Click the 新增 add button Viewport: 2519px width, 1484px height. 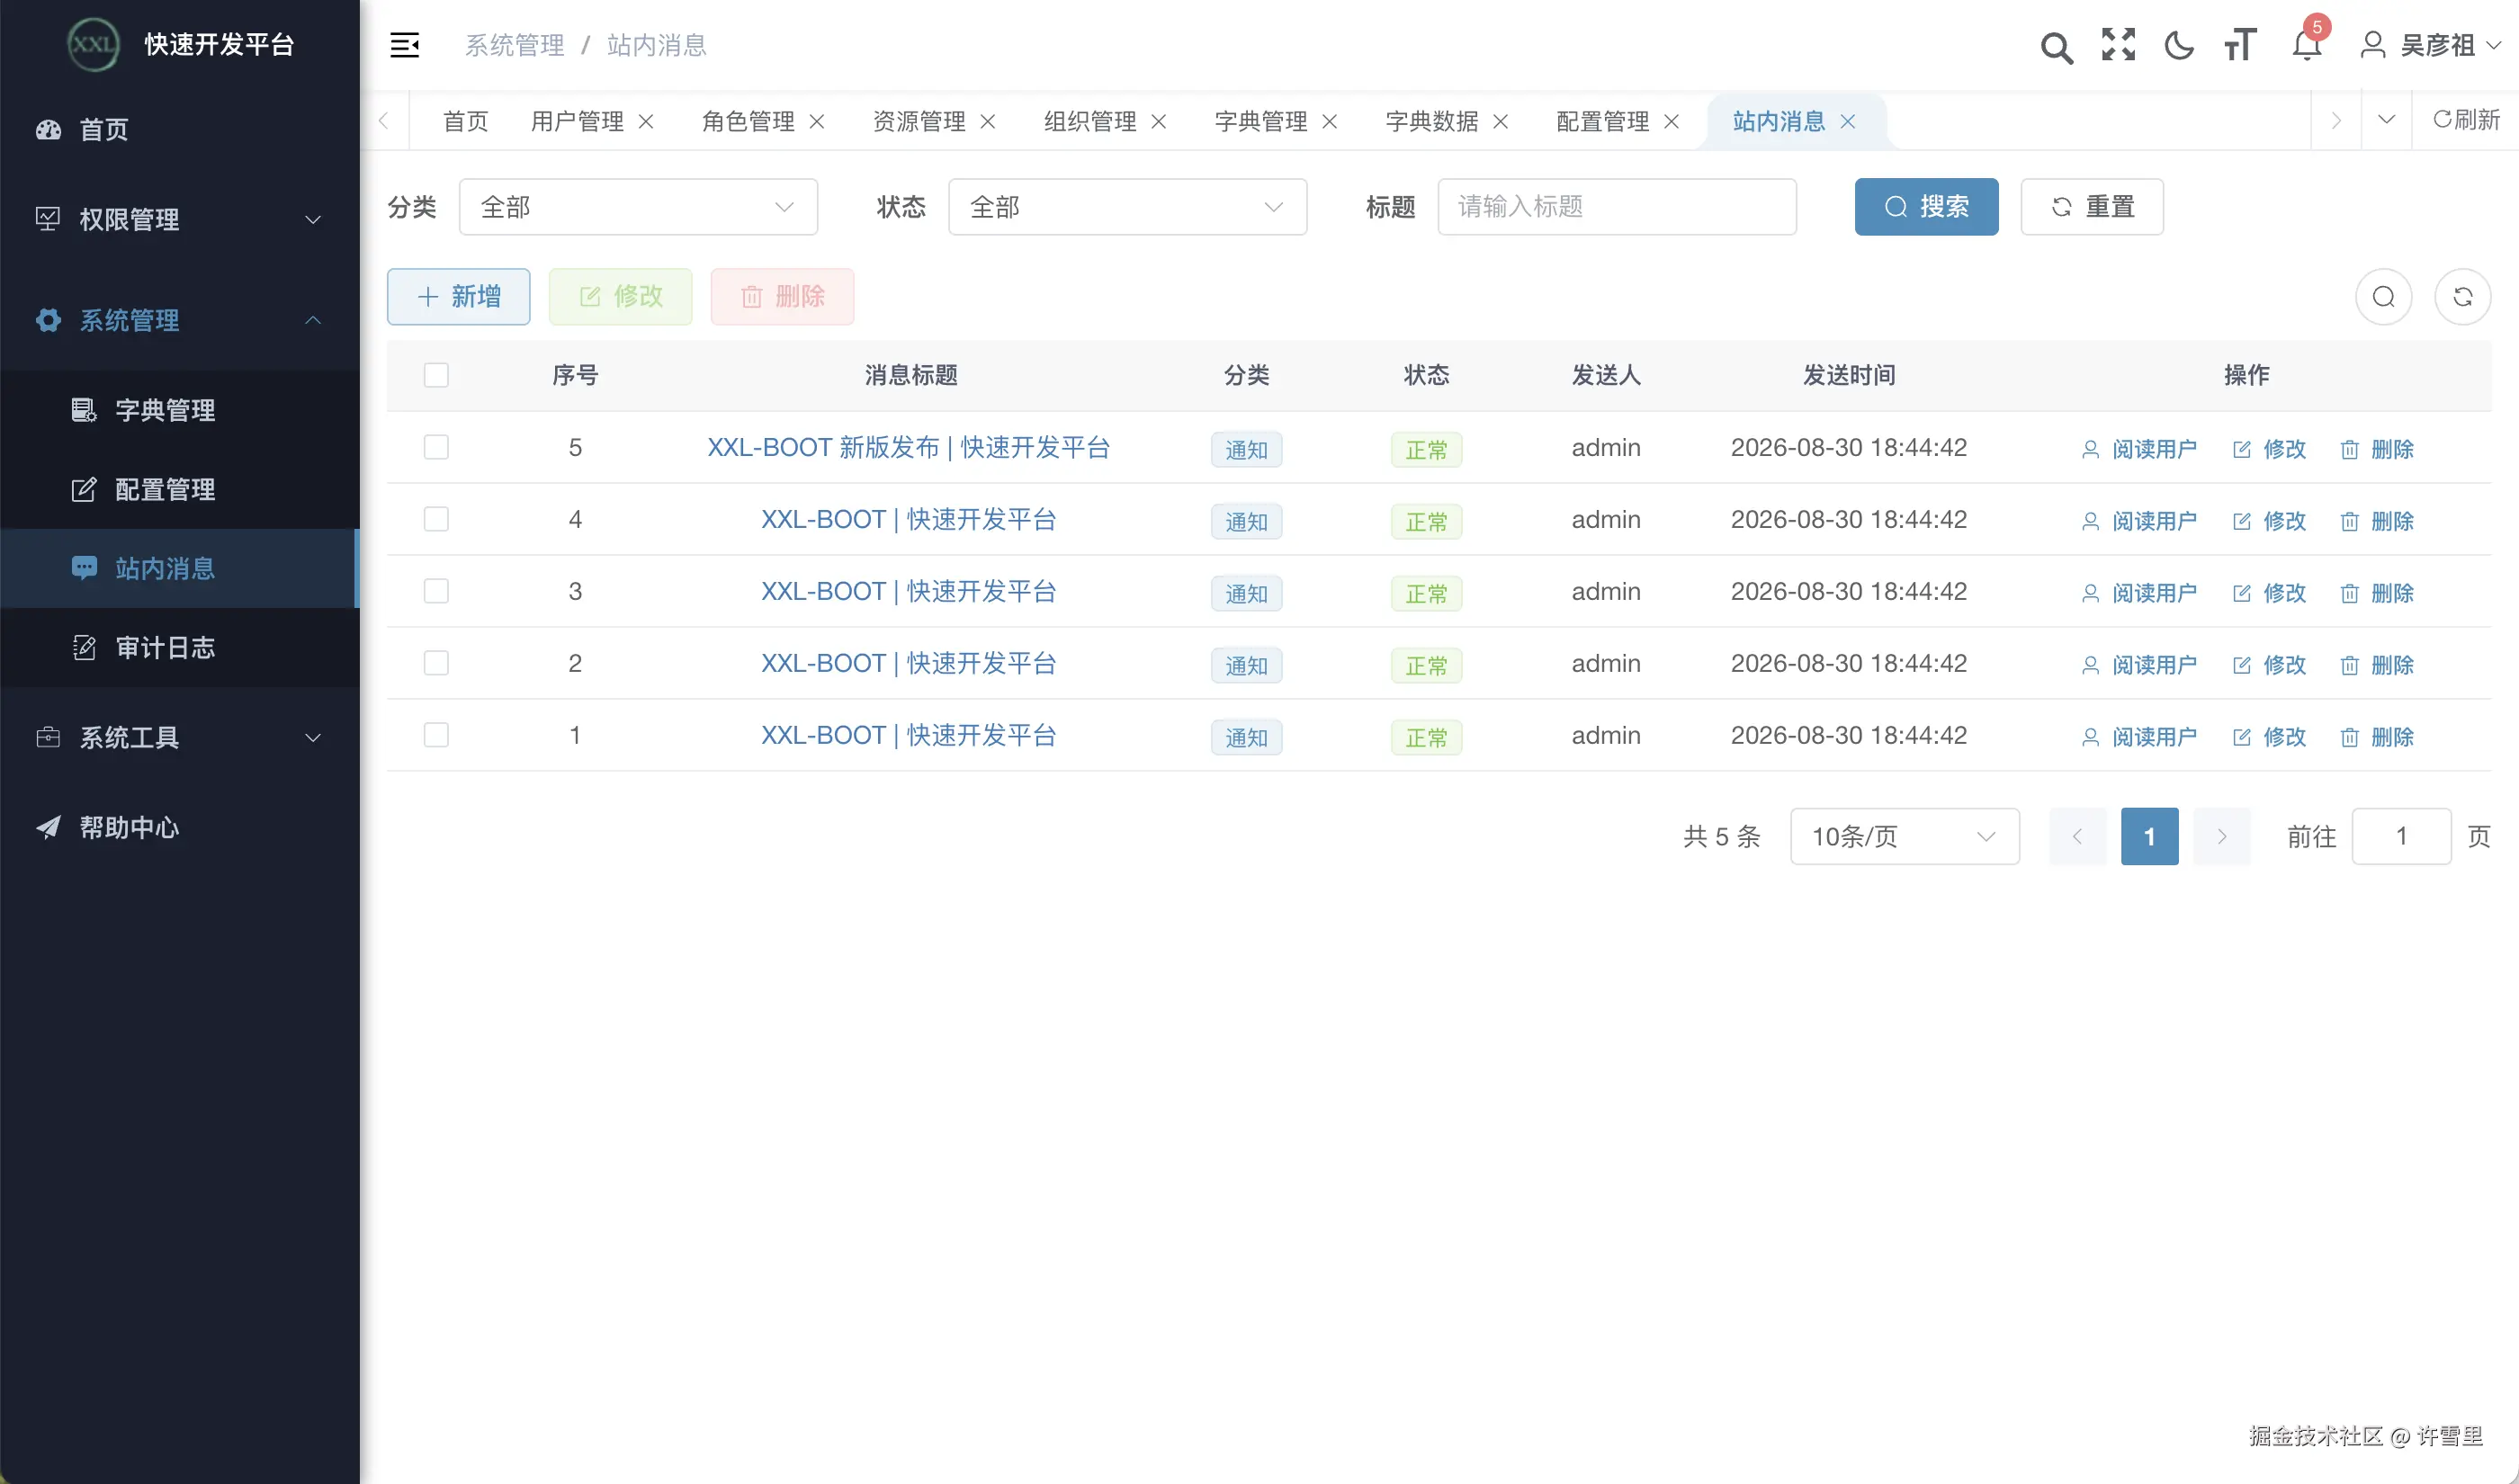459,297
